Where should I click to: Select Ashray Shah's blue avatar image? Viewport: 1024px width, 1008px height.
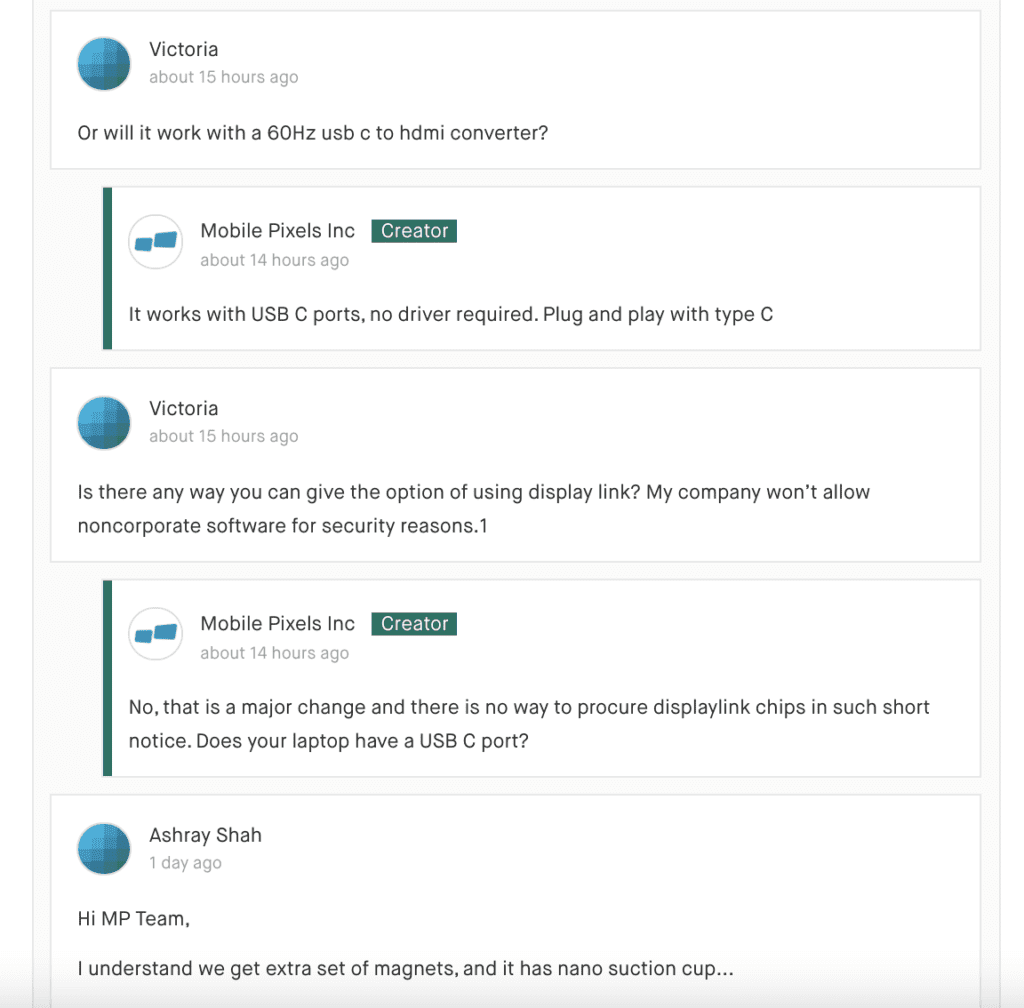click(103, 849)
